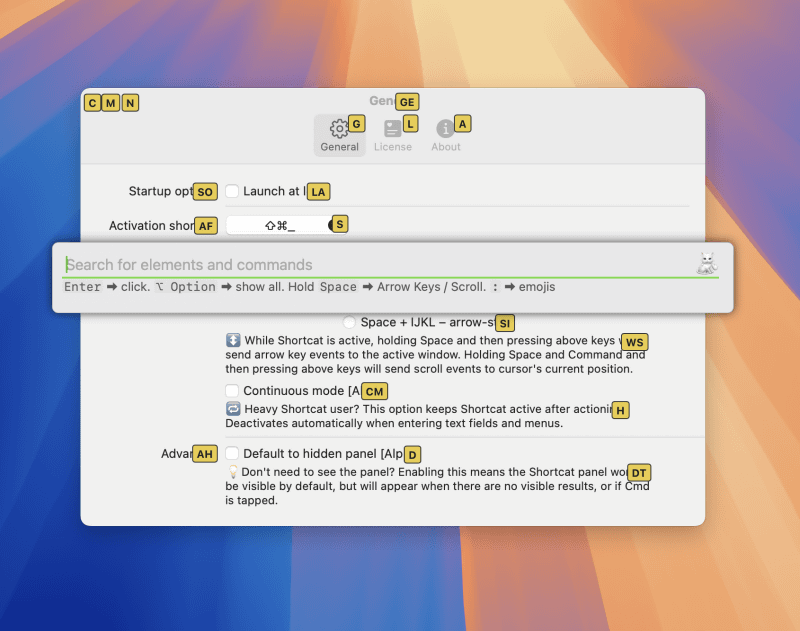
Task: Open the About tab
Action: 445,136
